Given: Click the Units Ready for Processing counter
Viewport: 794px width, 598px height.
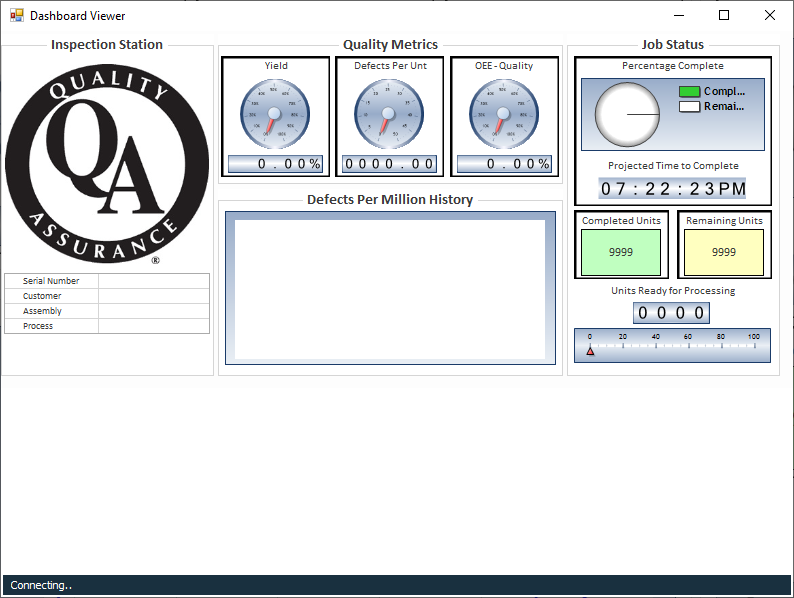Looking at the screenshot, I should tap(671, 313).
